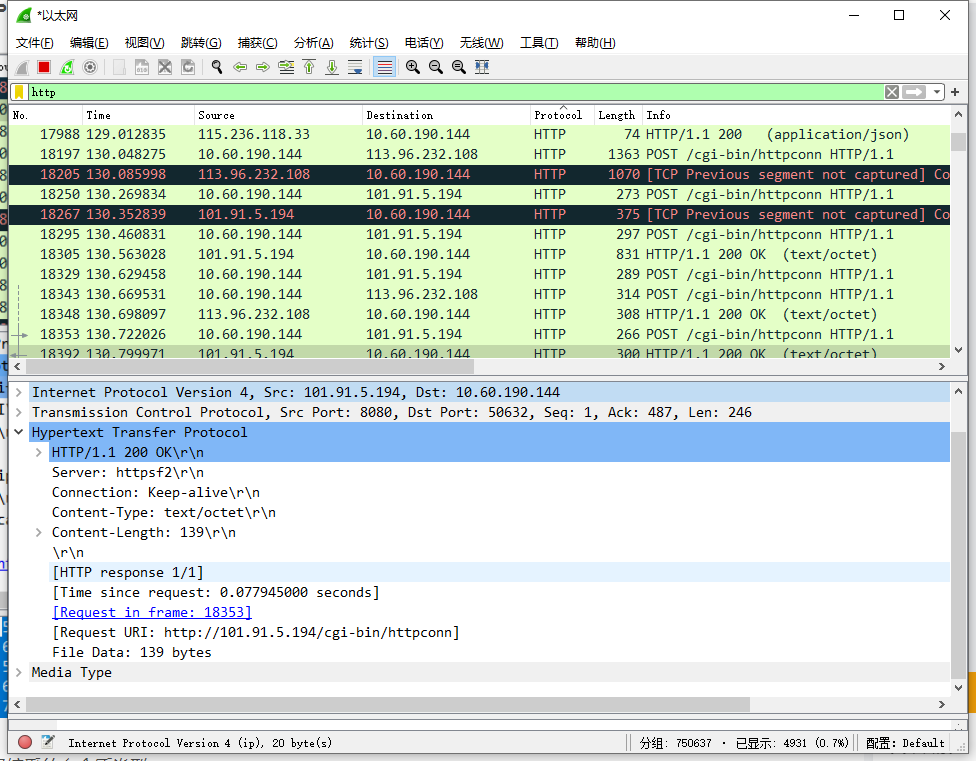Open the 分析(A) menu
The width and height of the screenshot is (976, 761).
click(x=314, y=43)
